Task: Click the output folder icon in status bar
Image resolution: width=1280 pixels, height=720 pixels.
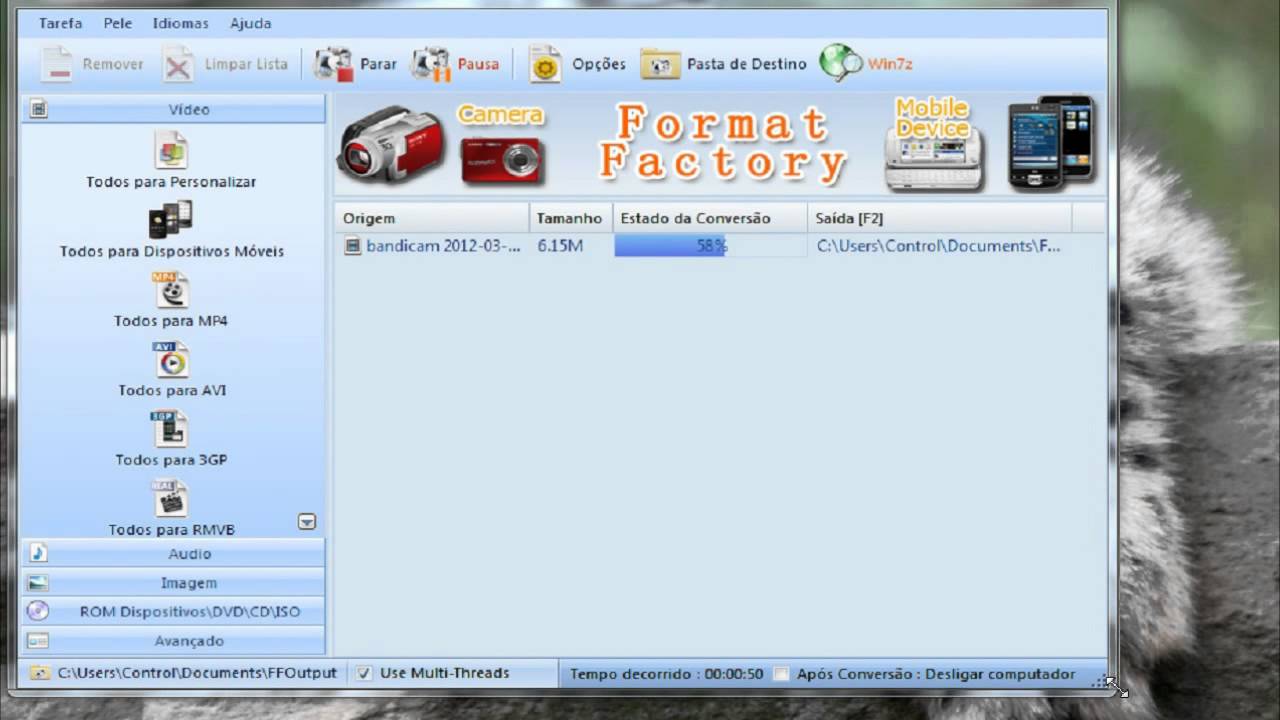Action: click(x=38, y=673)
